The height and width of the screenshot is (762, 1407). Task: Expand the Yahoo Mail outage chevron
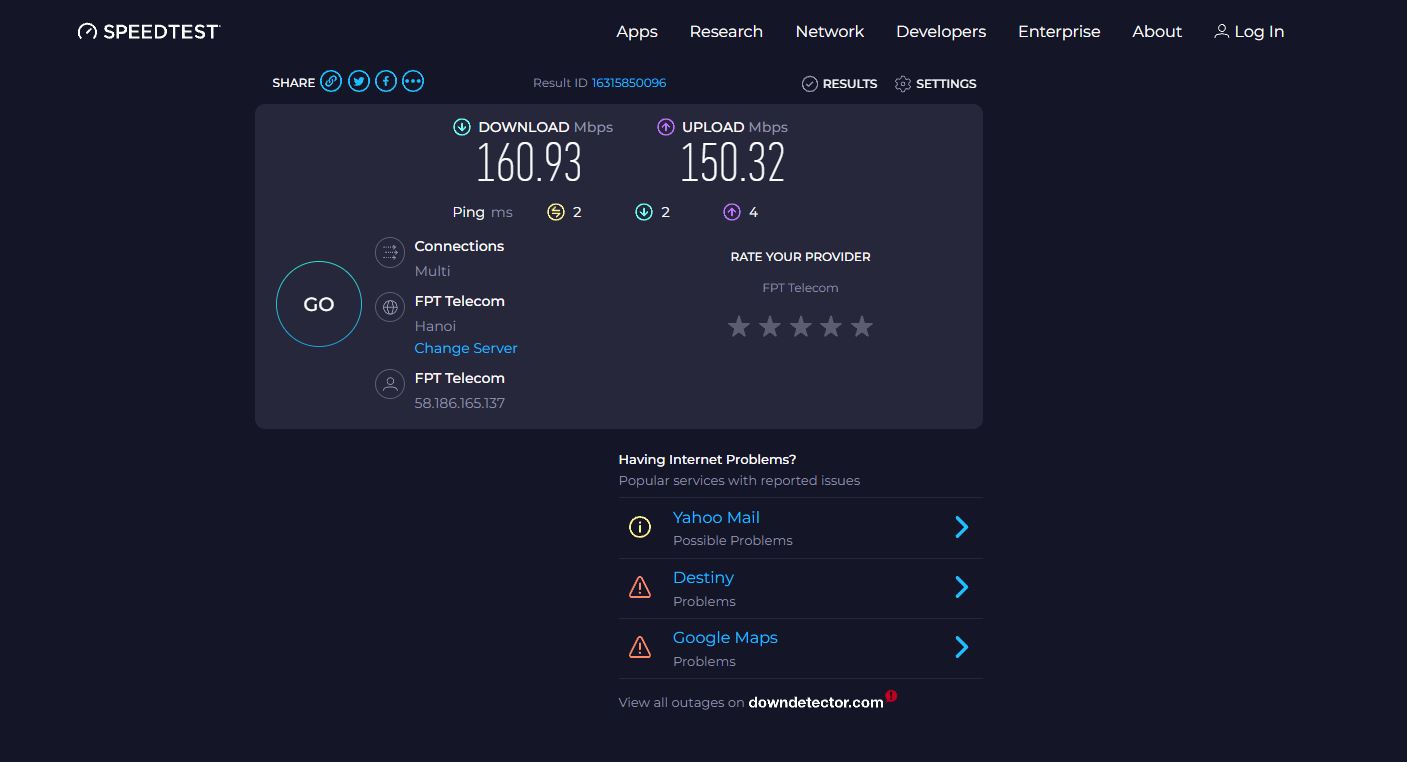tap(961, 527)
